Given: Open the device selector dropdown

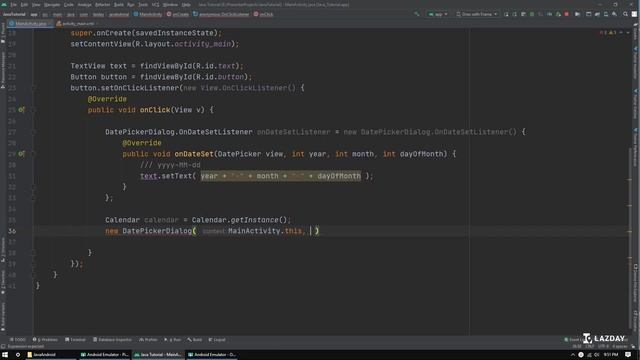Looking at the screenshot, I should 477,14.
